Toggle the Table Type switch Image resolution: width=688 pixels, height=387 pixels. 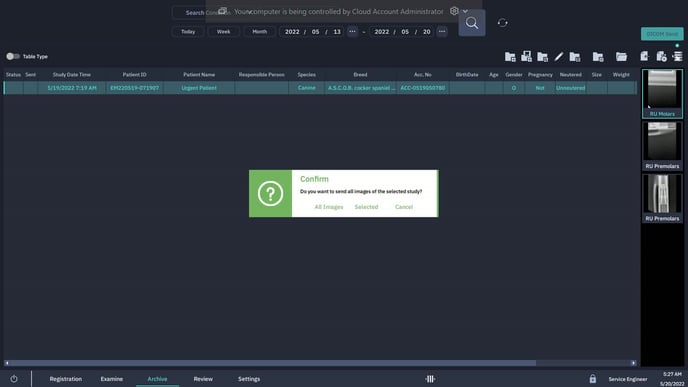tap(13, 56)
